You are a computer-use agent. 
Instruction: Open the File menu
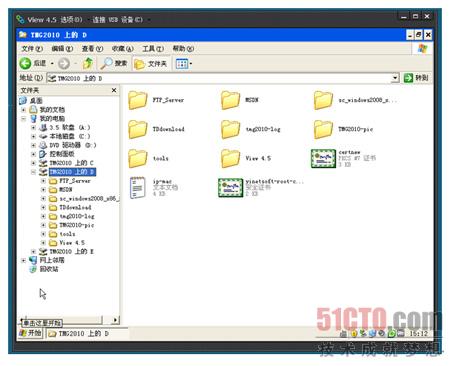[32, 49]
